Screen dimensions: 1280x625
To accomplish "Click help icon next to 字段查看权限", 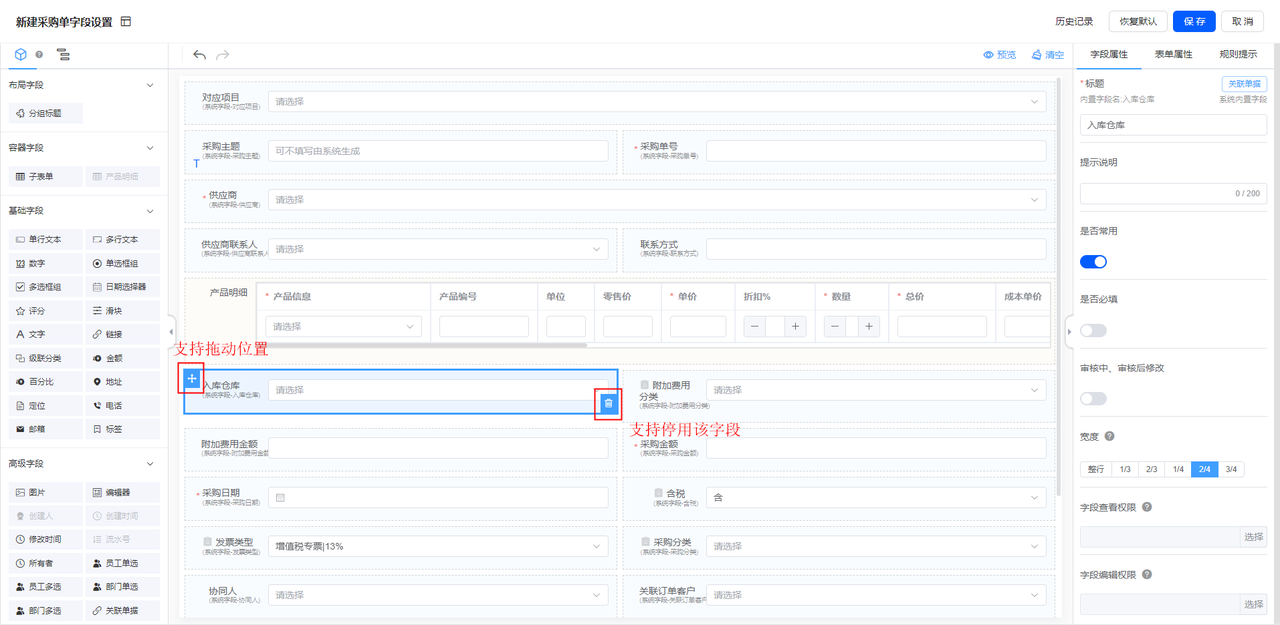I will click(x=1147, y=507).
